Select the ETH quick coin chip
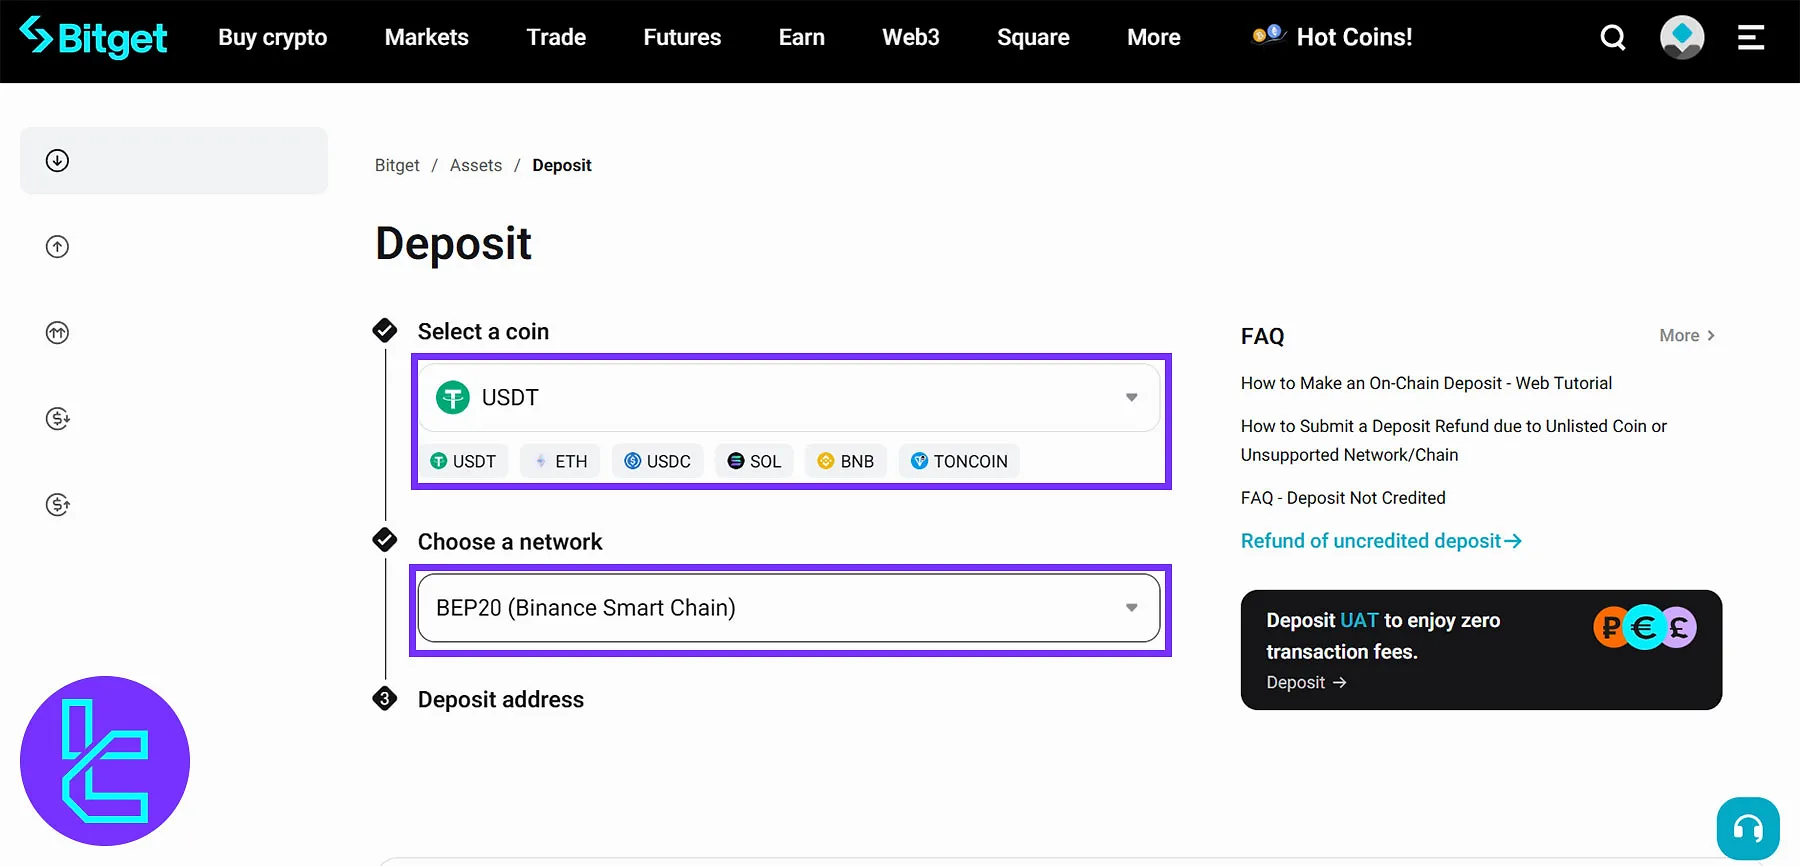This screenshot has height=866, width=1800. tap(561, 461)
